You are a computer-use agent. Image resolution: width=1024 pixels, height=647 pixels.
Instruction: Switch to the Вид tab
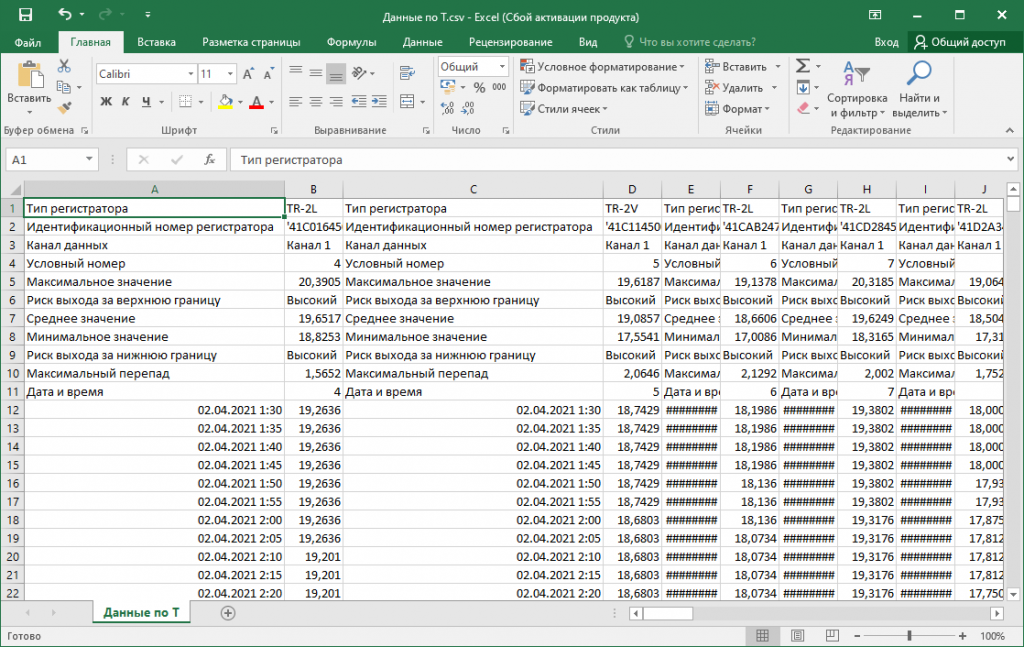(588, 42)
